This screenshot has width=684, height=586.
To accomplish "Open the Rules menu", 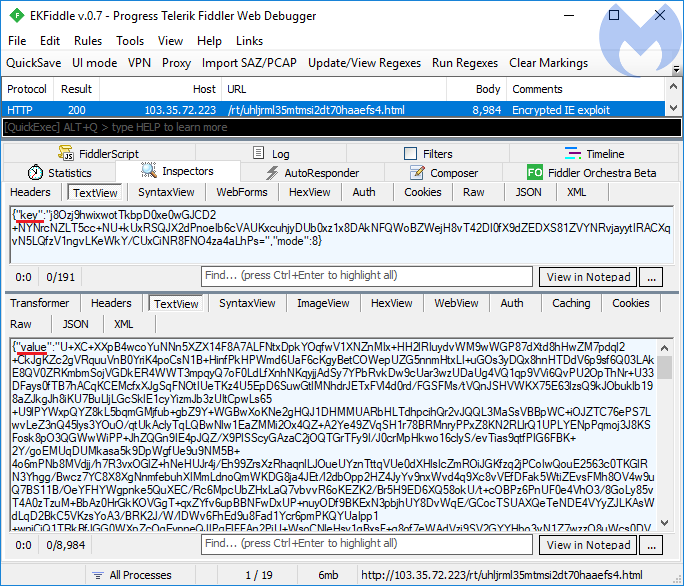I will point(88,41).
